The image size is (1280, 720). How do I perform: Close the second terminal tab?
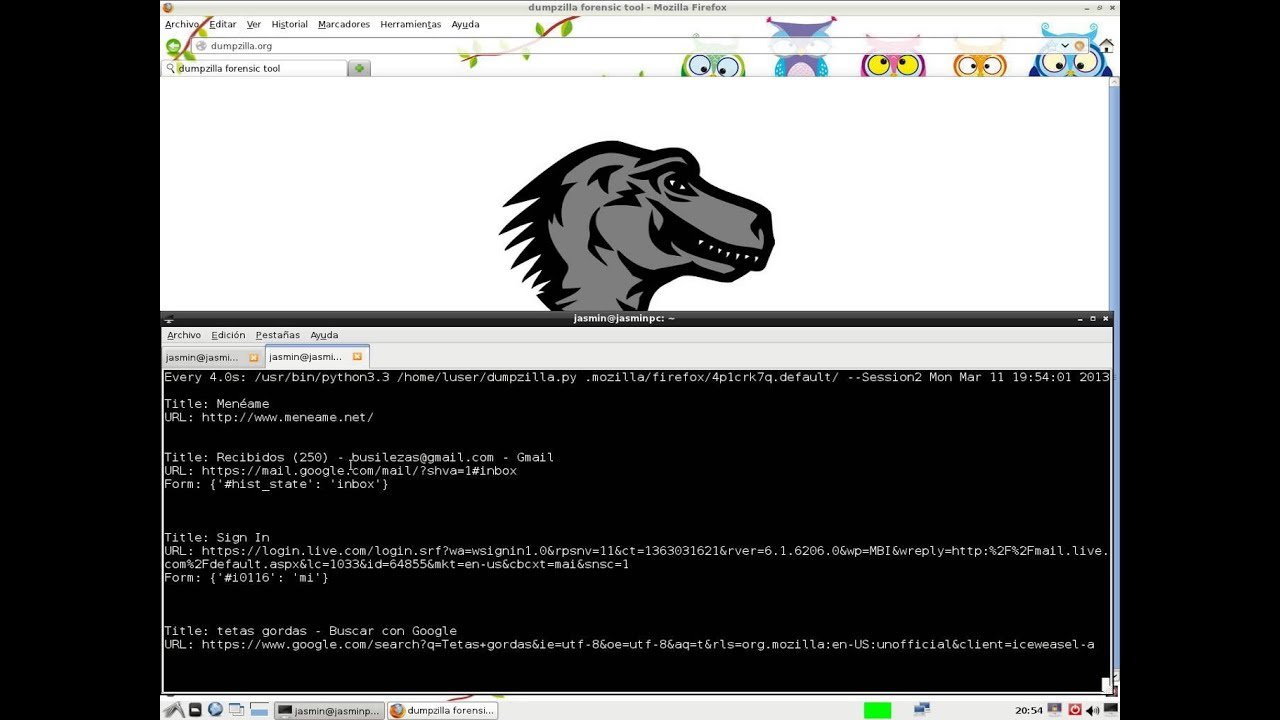[x=357, y=356]
